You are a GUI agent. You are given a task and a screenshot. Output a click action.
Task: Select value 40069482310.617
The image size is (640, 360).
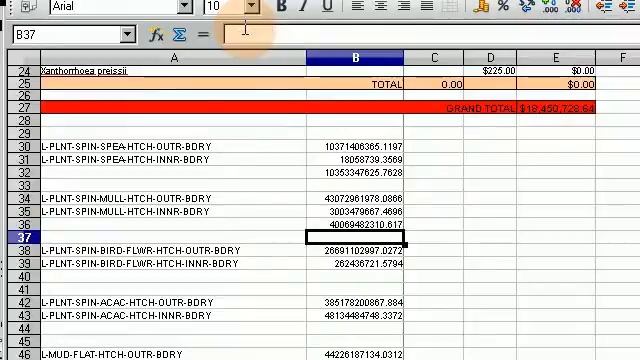(355, 224)
